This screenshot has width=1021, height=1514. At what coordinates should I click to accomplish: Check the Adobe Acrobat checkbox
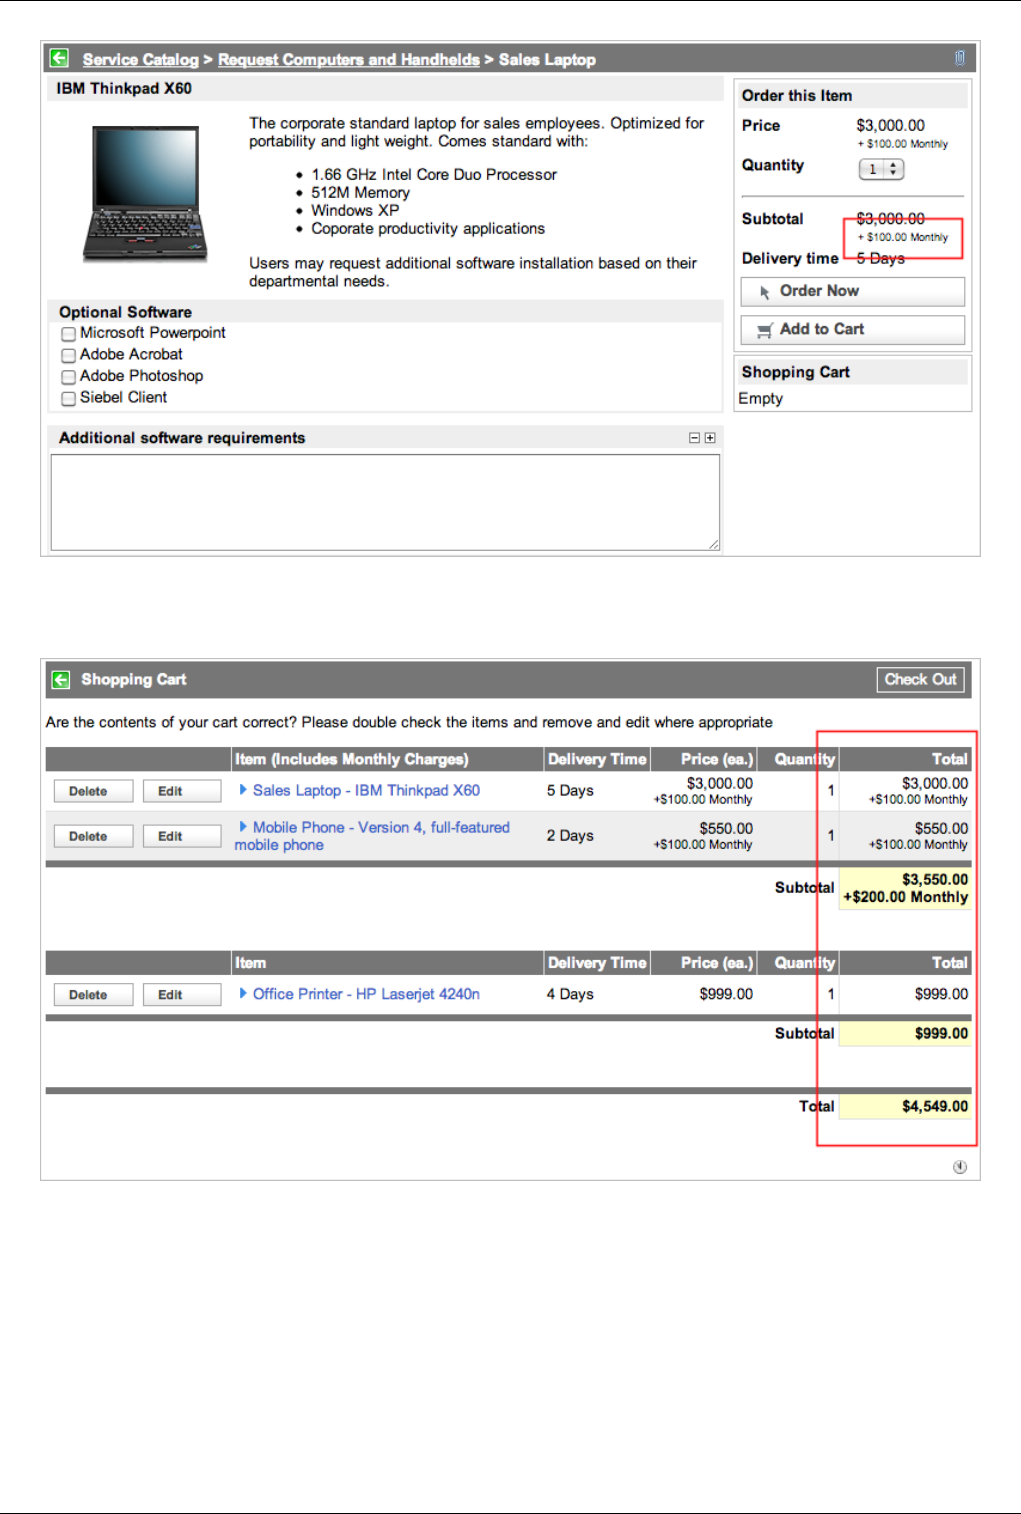pyautogui.click(x=69, y=355)
